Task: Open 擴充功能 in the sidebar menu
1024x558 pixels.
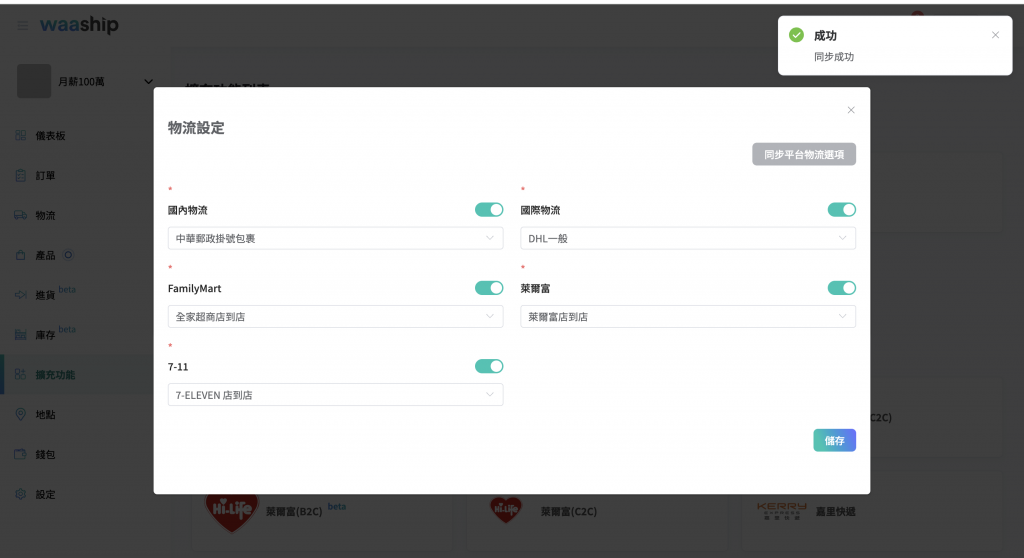Action: tap(55, 375)
